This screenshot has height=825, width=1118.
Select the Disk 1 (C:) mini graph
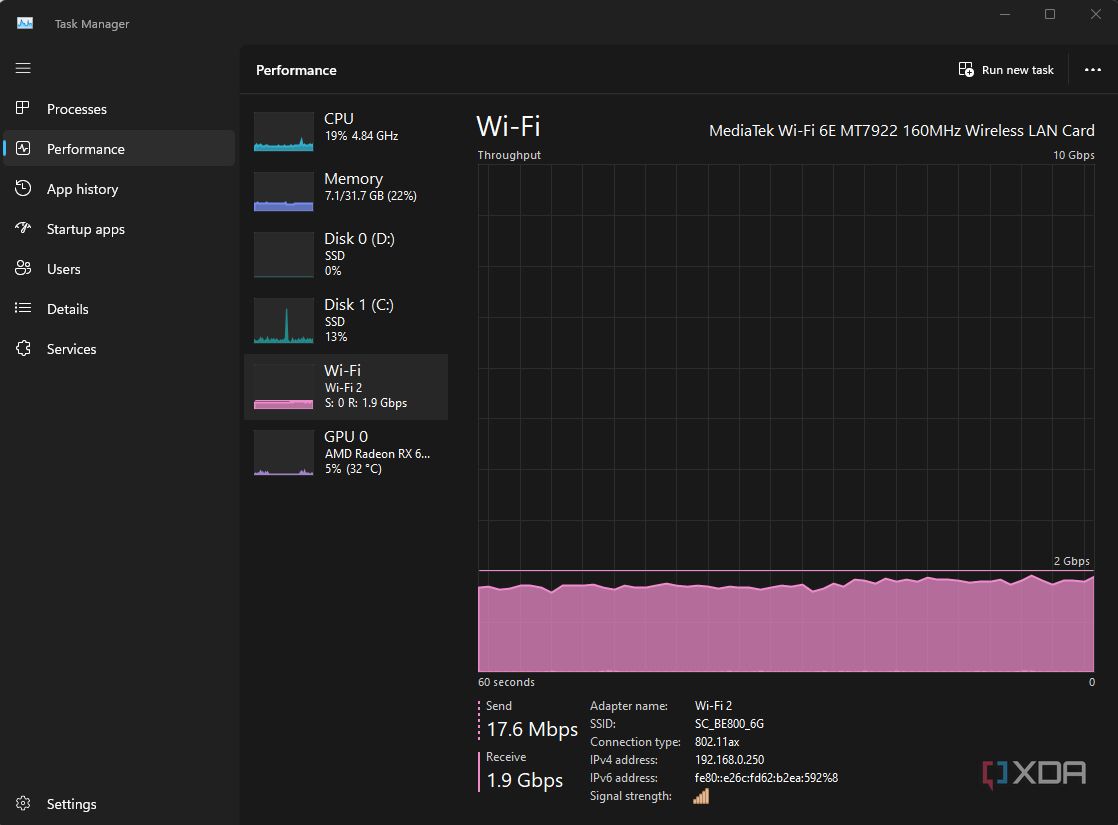click(x=283, y=321)
